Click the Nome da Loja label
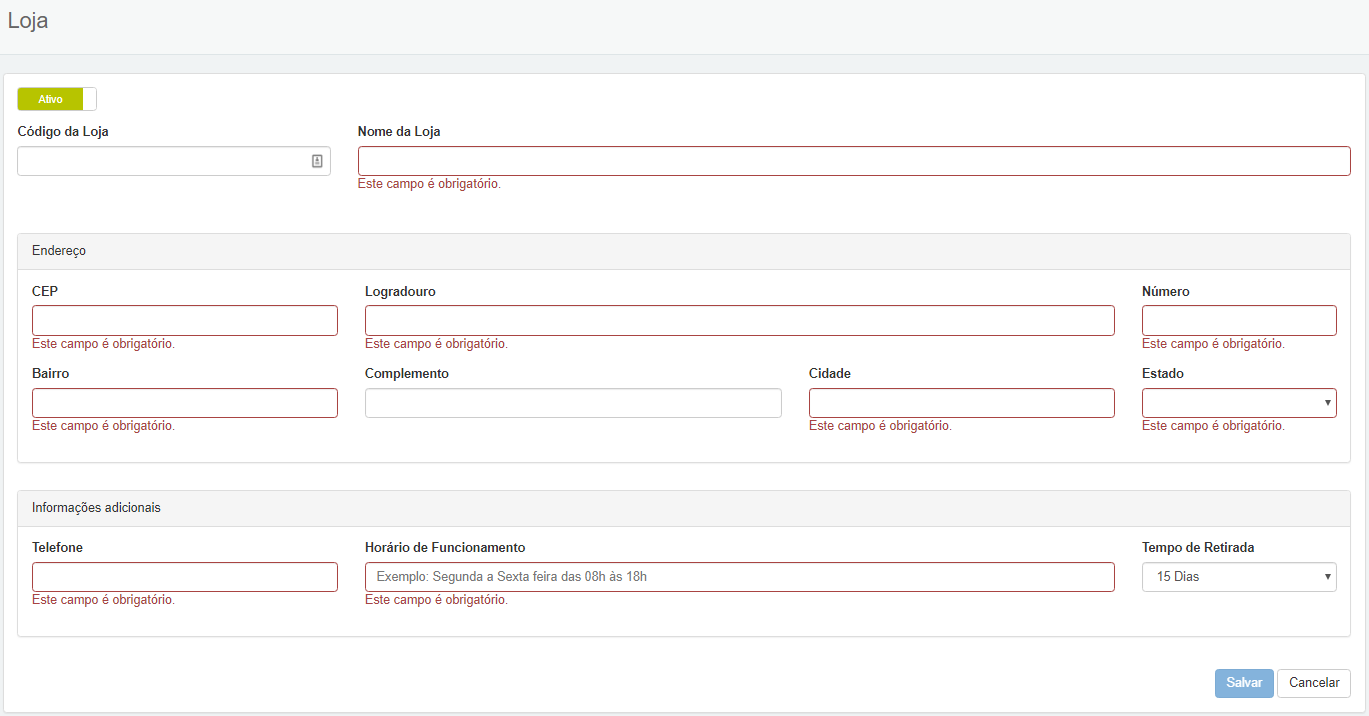Image resolution: width=1369 pixels, height=716 pixels. 399,132
